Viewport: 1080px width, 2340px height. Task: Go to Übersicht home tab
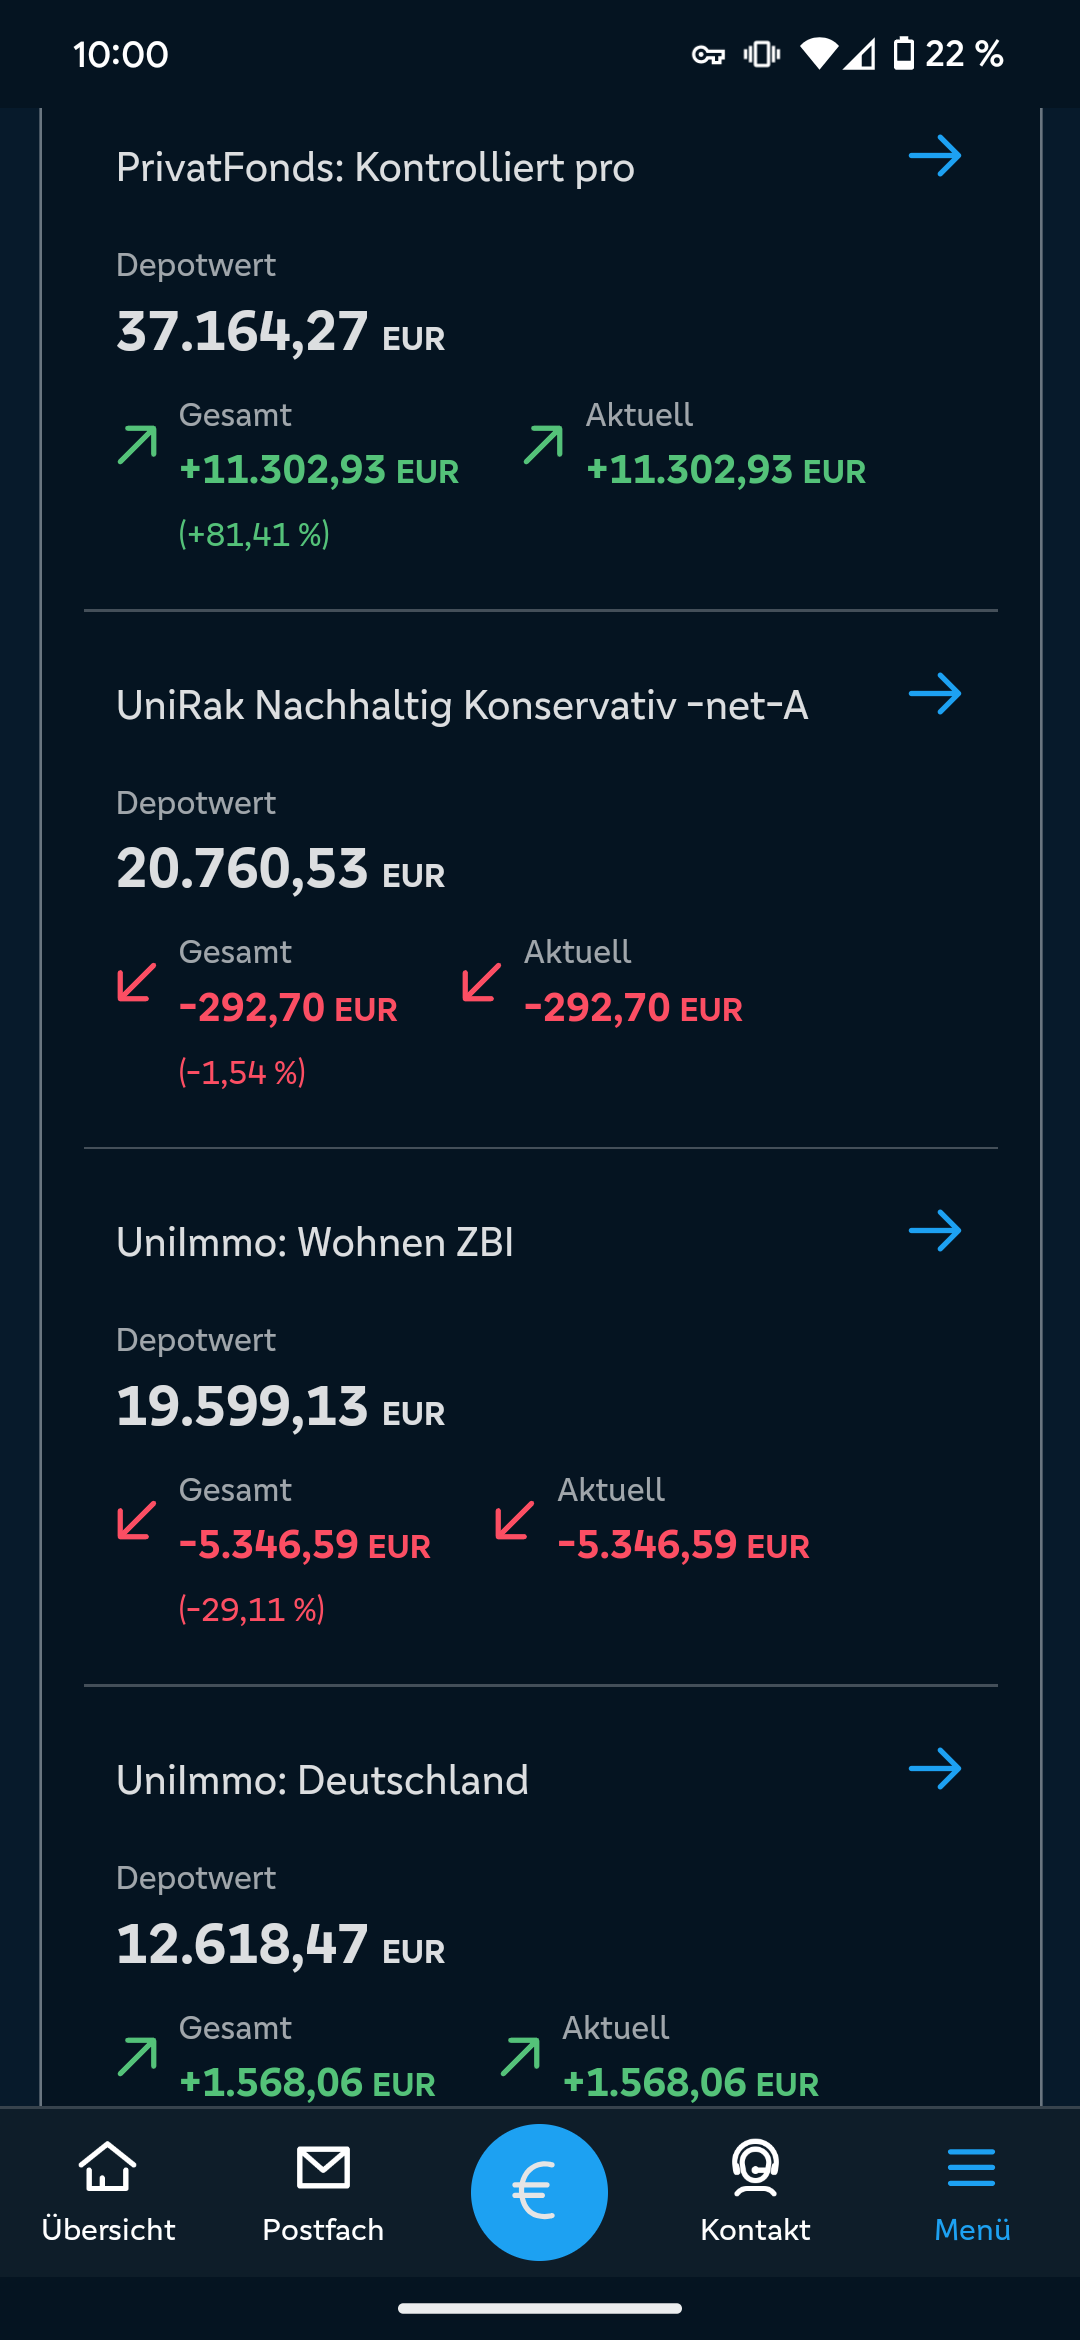point(108,2192)
